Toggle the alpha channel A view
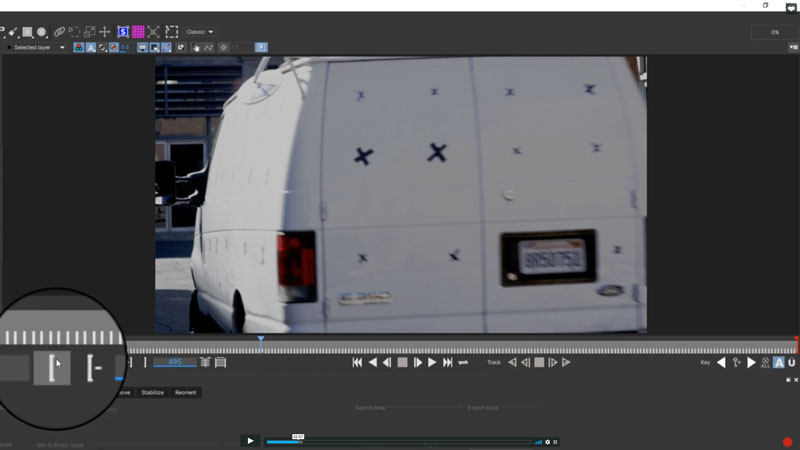 (x=91, y=47)
